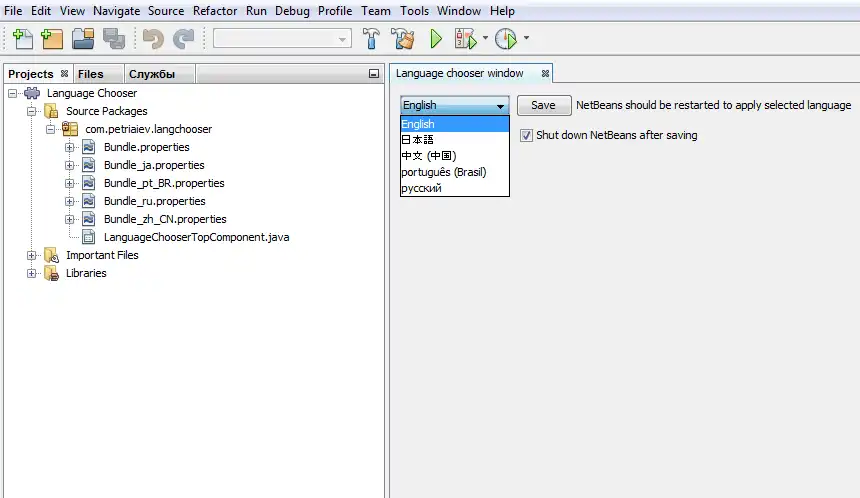
Task: Click the Bundle_pt_BR.properties file icon
Action: click(x=88, y=183)
